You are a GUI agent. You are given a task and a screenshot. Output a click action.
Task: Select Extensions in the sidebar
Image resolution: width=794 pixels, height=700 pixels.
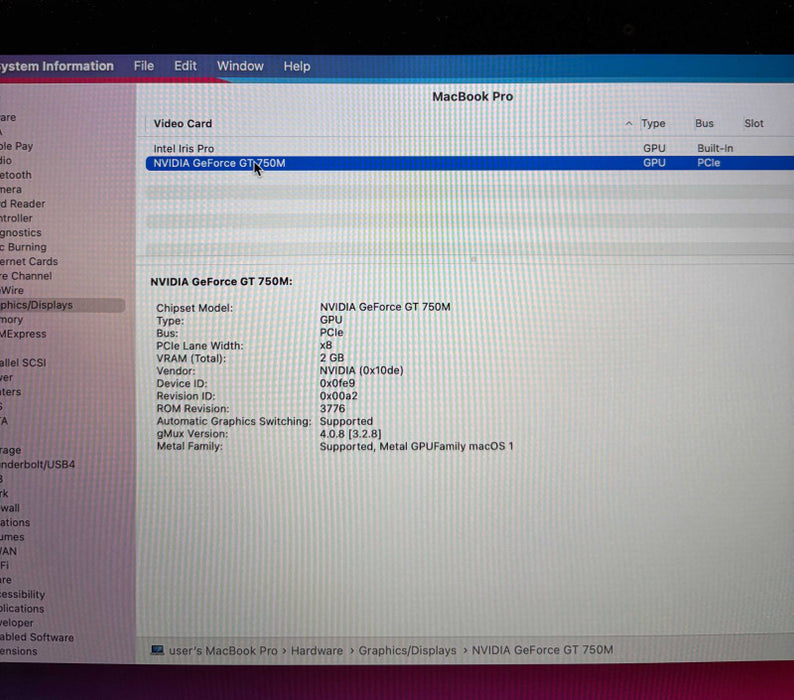[19, 651]
